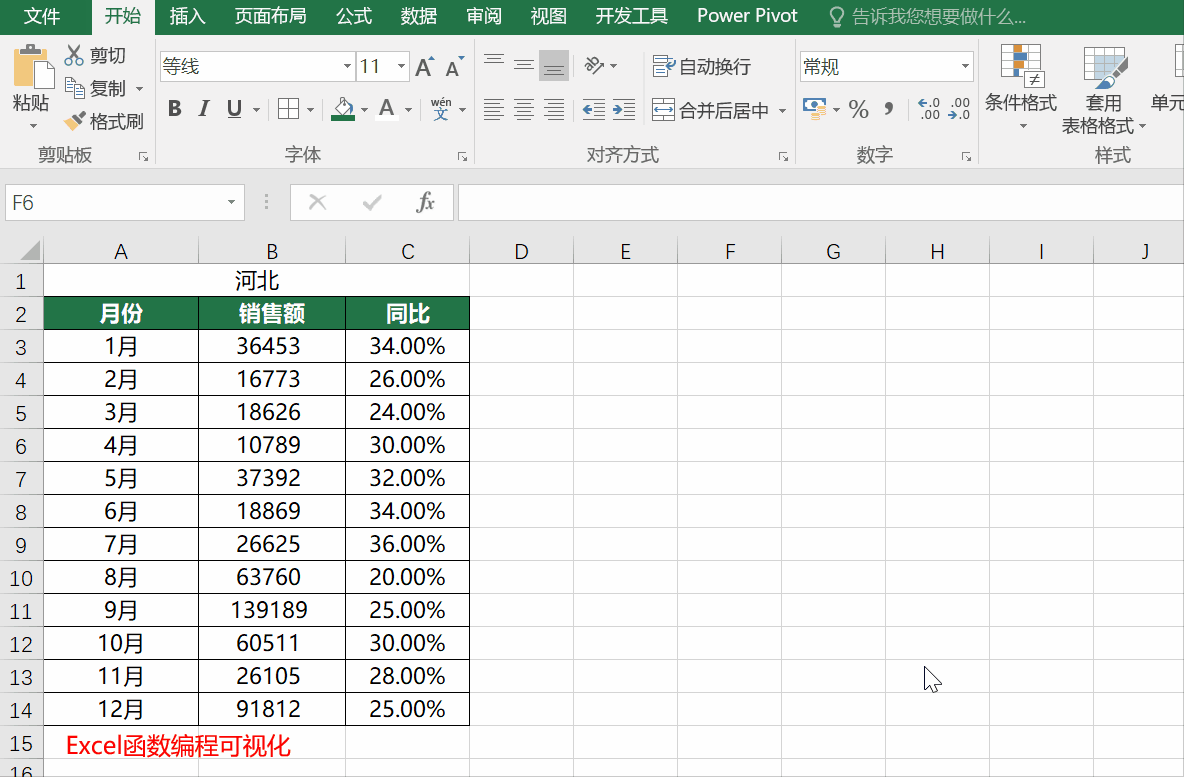Decrease font size with small A

coord(454,66)
